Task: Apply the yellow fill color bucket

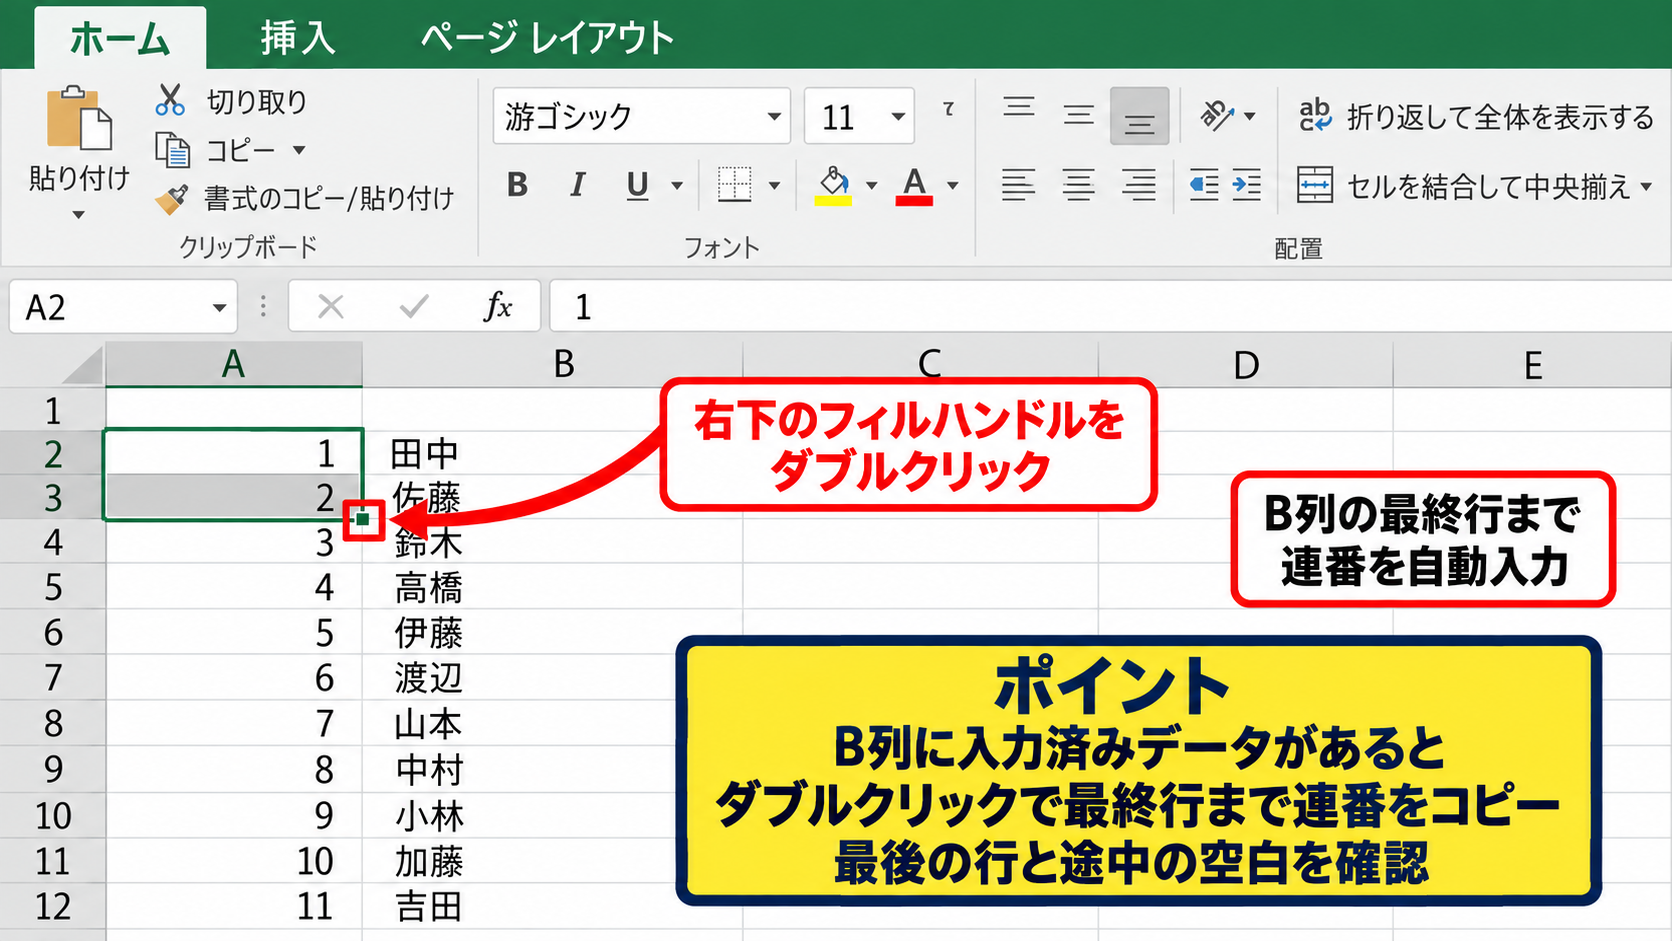Action: tap(834, 185)
